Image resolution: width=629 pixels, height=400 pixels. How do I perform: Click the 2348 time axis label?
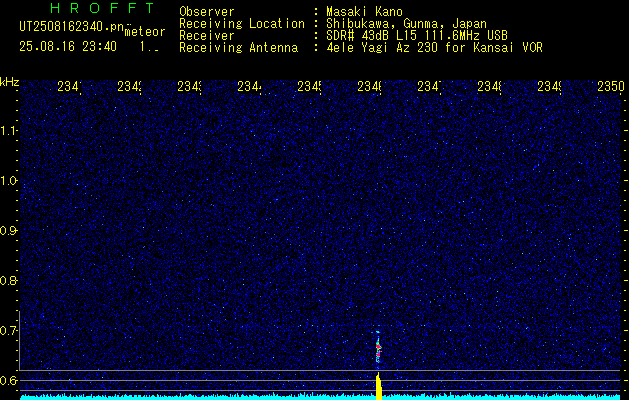click(489, 86)
